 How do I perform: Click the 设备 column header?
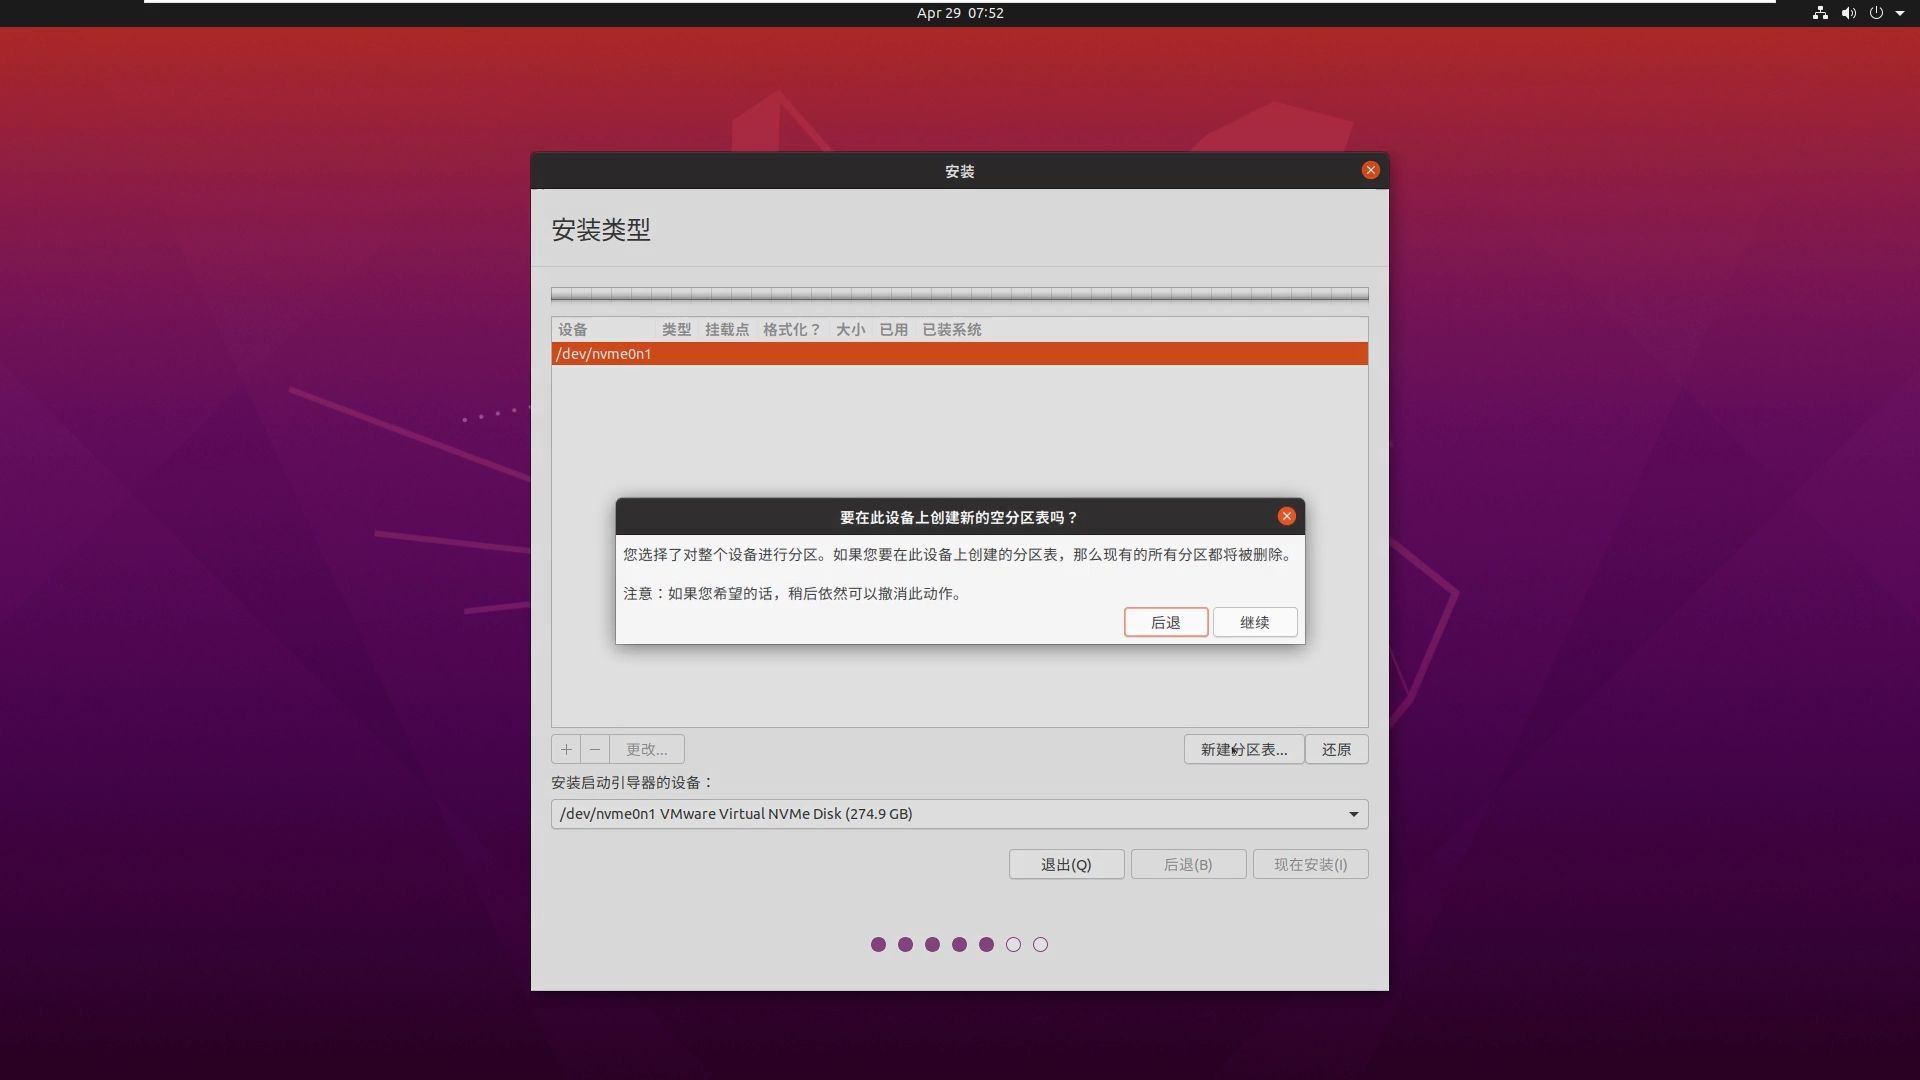(575, 329)
